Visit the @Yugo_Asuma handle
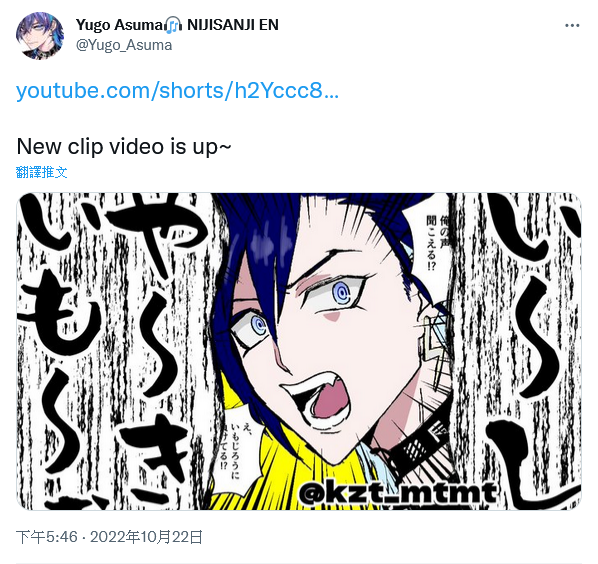The width and height of the screenshot is (598, 564). 124,45
